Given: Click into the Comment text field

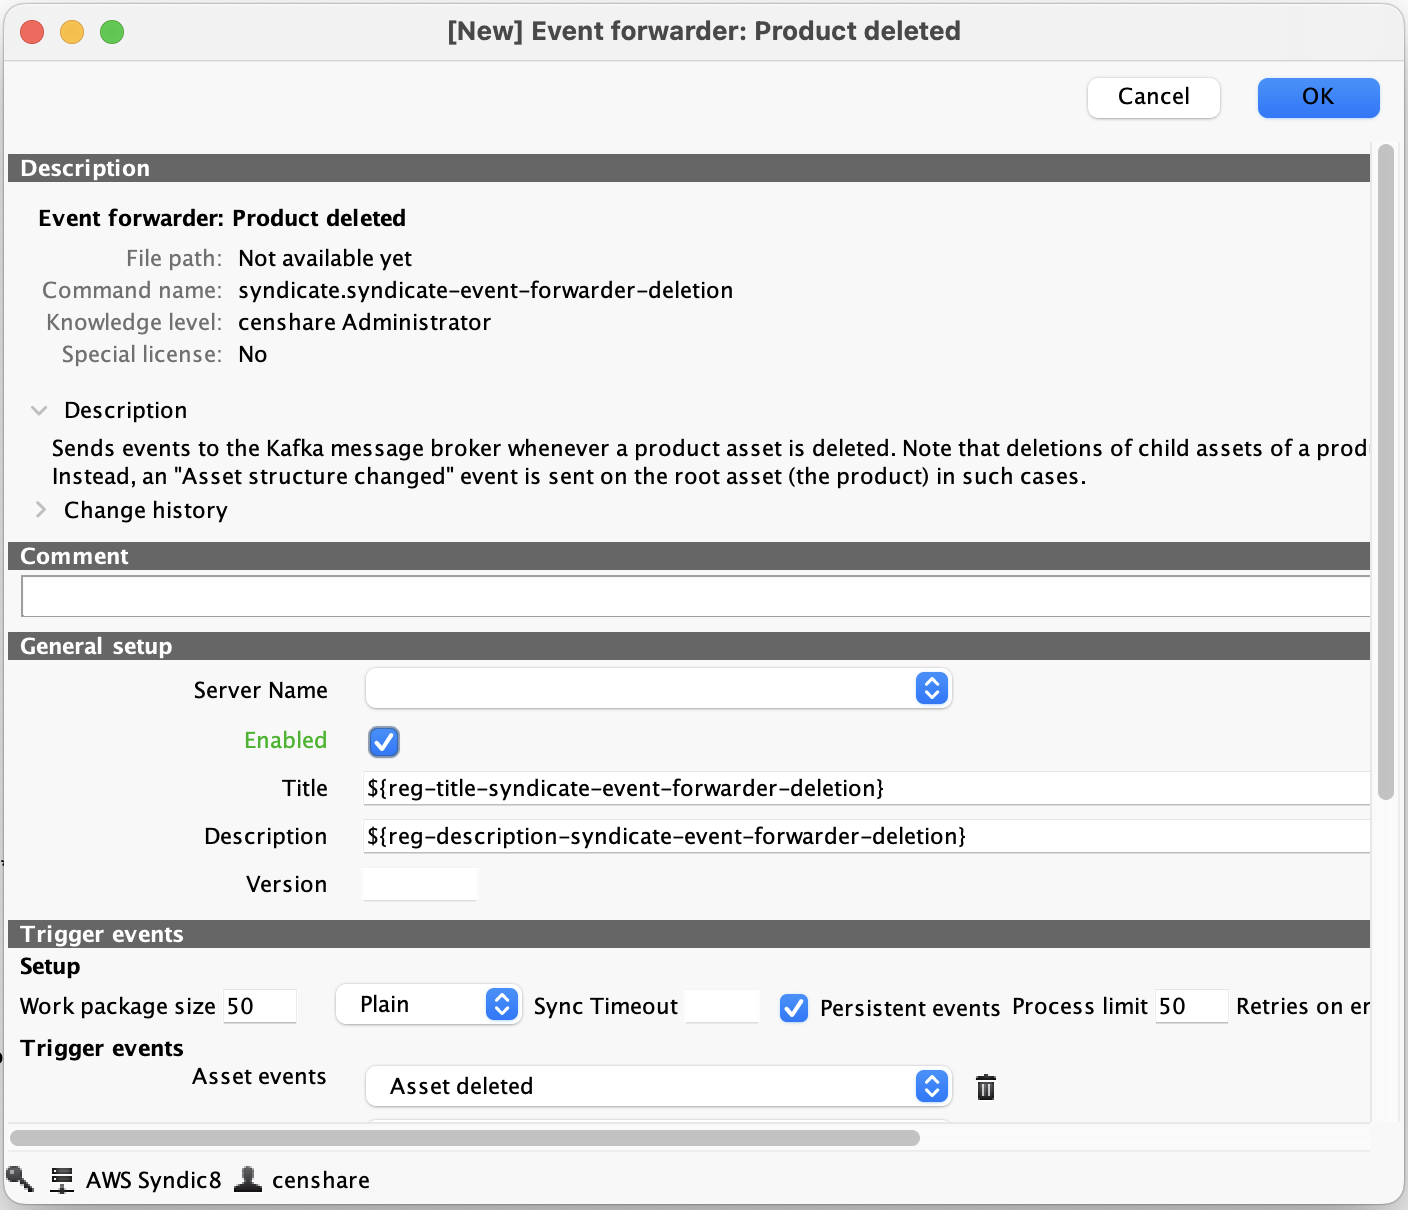Looking at the screenshot, I should pyautogui.click(x=694, y=597).
